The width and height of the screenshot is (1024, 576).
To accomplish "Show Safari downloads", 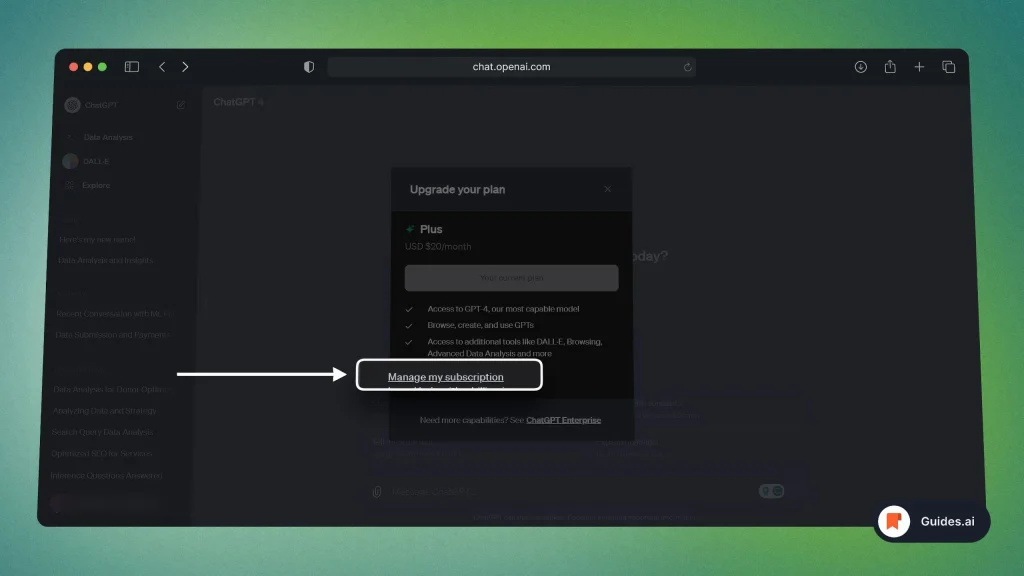I will [x=861, y=67].
